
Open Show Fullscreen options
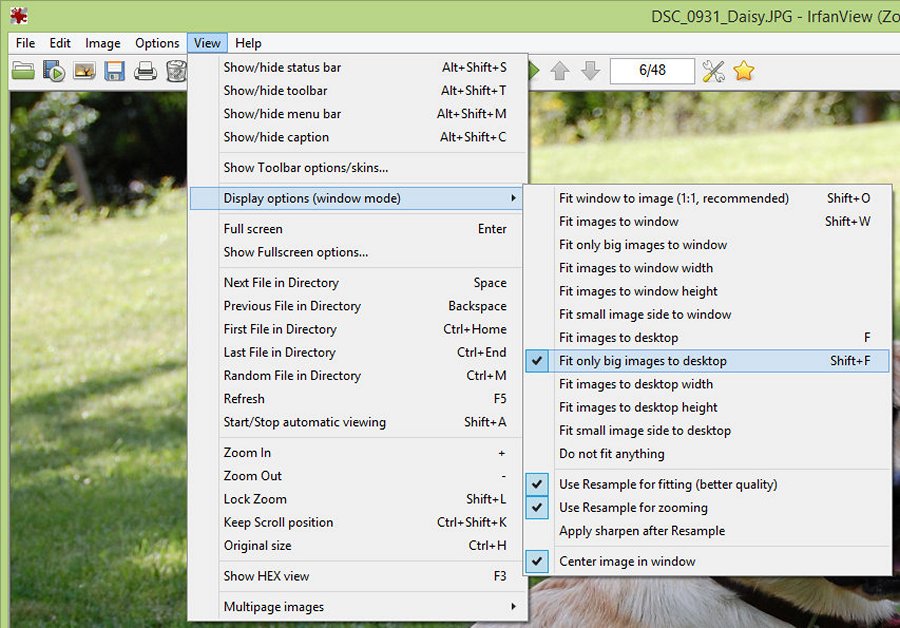356,252
